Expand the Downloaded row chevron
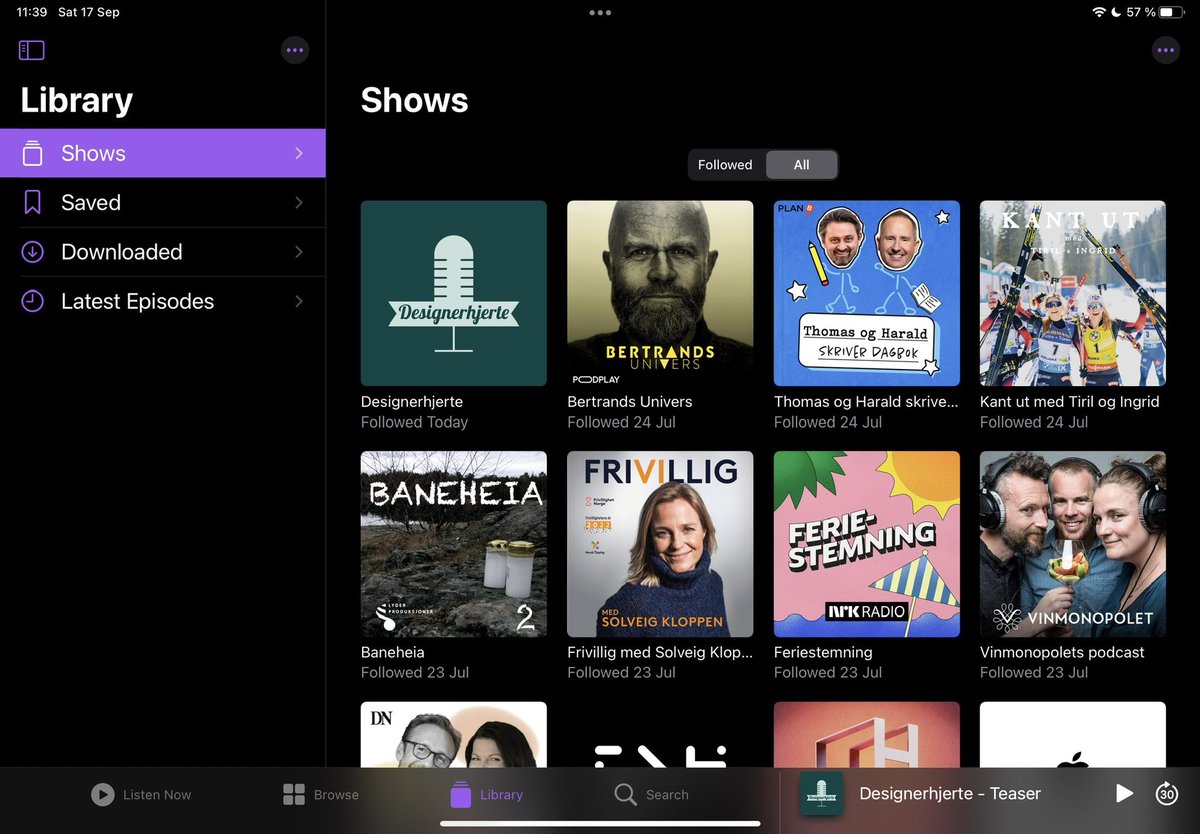The width and height of the screenshot is (1200, 834). pyautogui.click(x=299, y=252)
